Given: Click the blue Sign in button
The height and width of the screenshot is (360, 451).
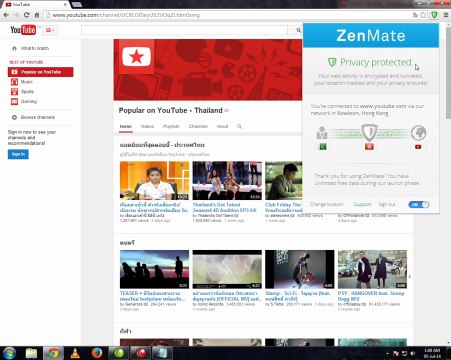Looking at the screenshot, I should (x=18, y=154).
